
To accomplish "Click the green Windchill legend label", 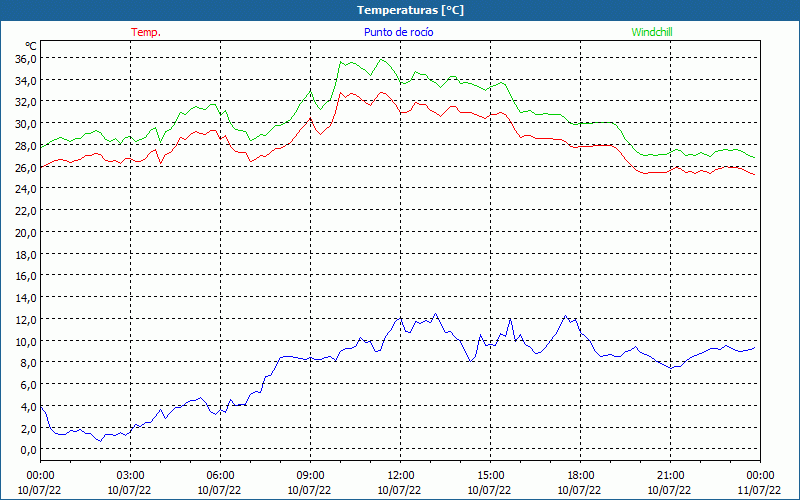I will tap(652, 32).
